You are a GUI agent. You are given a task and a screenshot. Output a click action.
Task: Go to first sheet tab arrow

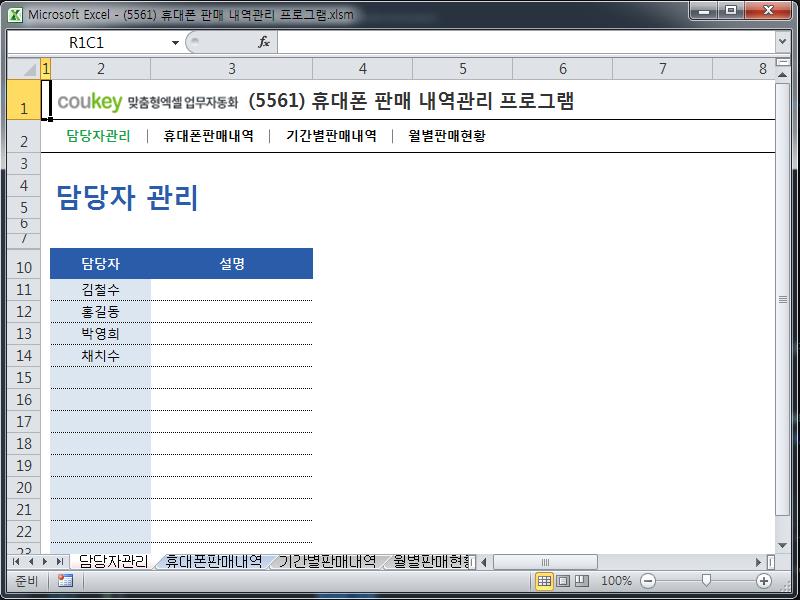16,562
